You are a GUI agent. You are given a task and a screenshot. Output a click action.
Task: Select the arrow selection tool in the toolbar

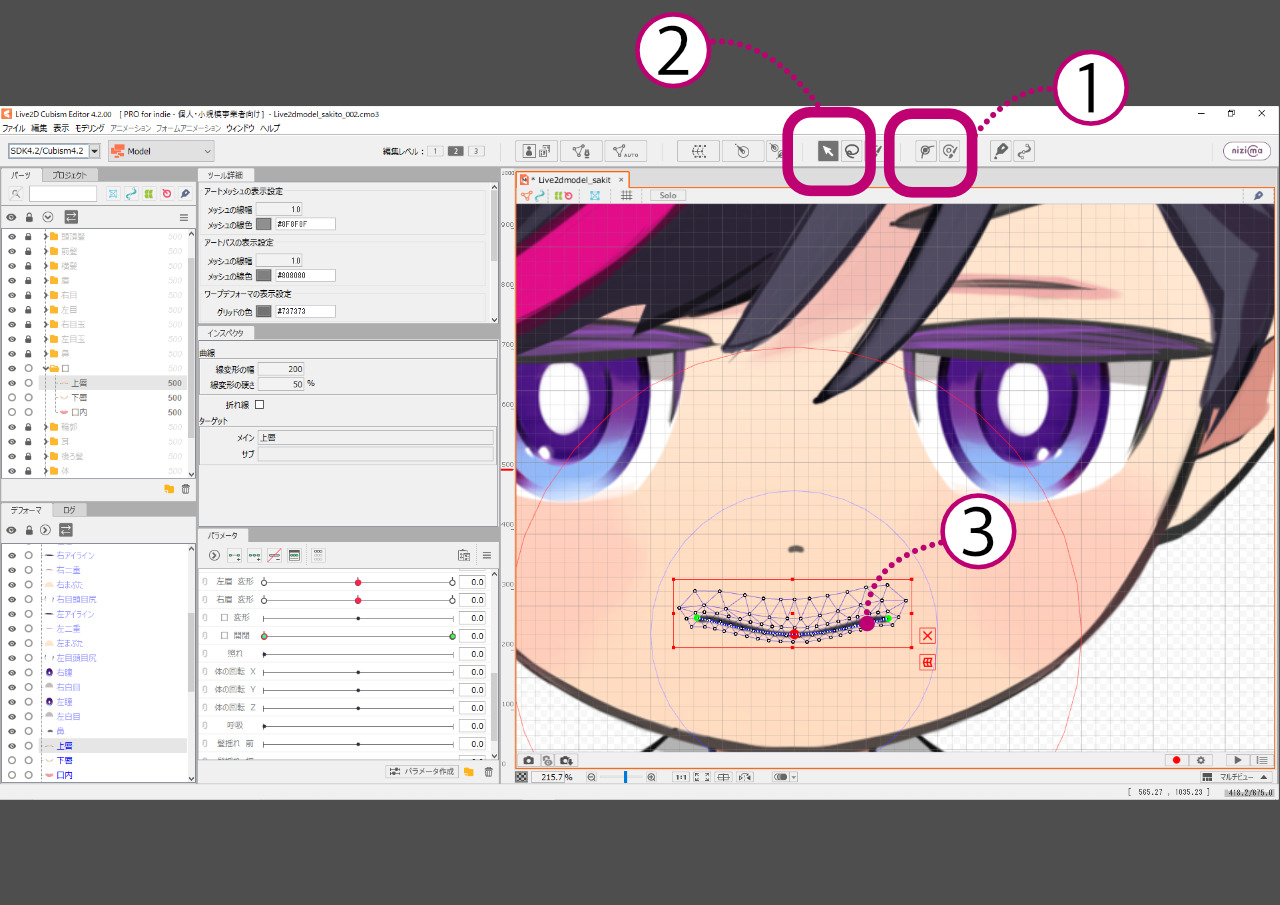[828, 151]
